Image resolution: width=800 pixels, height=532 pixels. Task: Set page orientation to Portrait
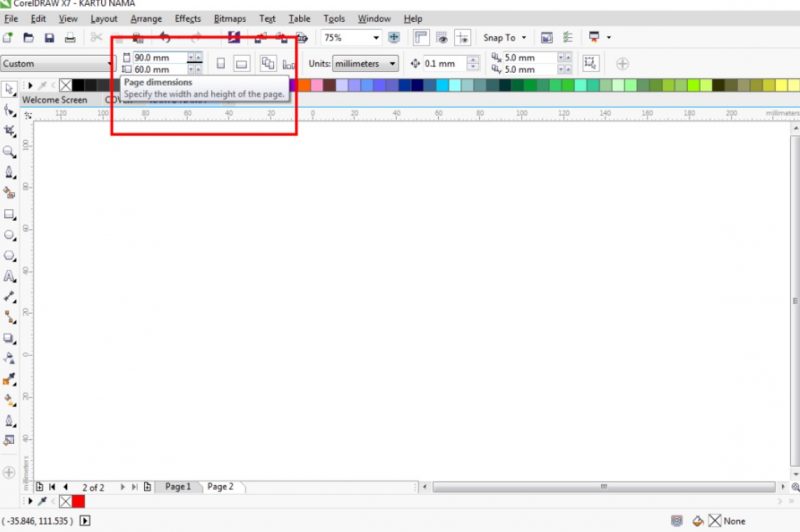[220, 63]
